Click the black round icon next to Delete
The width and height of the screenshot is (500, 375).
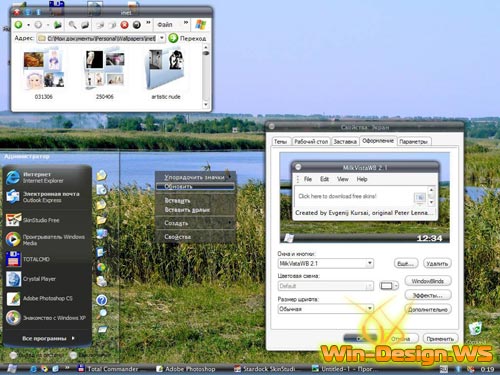click(137, 25)
